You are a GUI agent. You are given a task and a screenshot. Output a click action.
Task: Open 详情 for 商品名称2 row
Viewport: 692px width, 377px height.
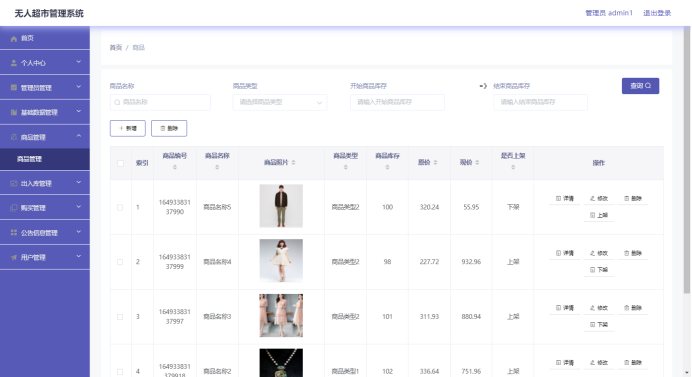[x=564, y=363]
